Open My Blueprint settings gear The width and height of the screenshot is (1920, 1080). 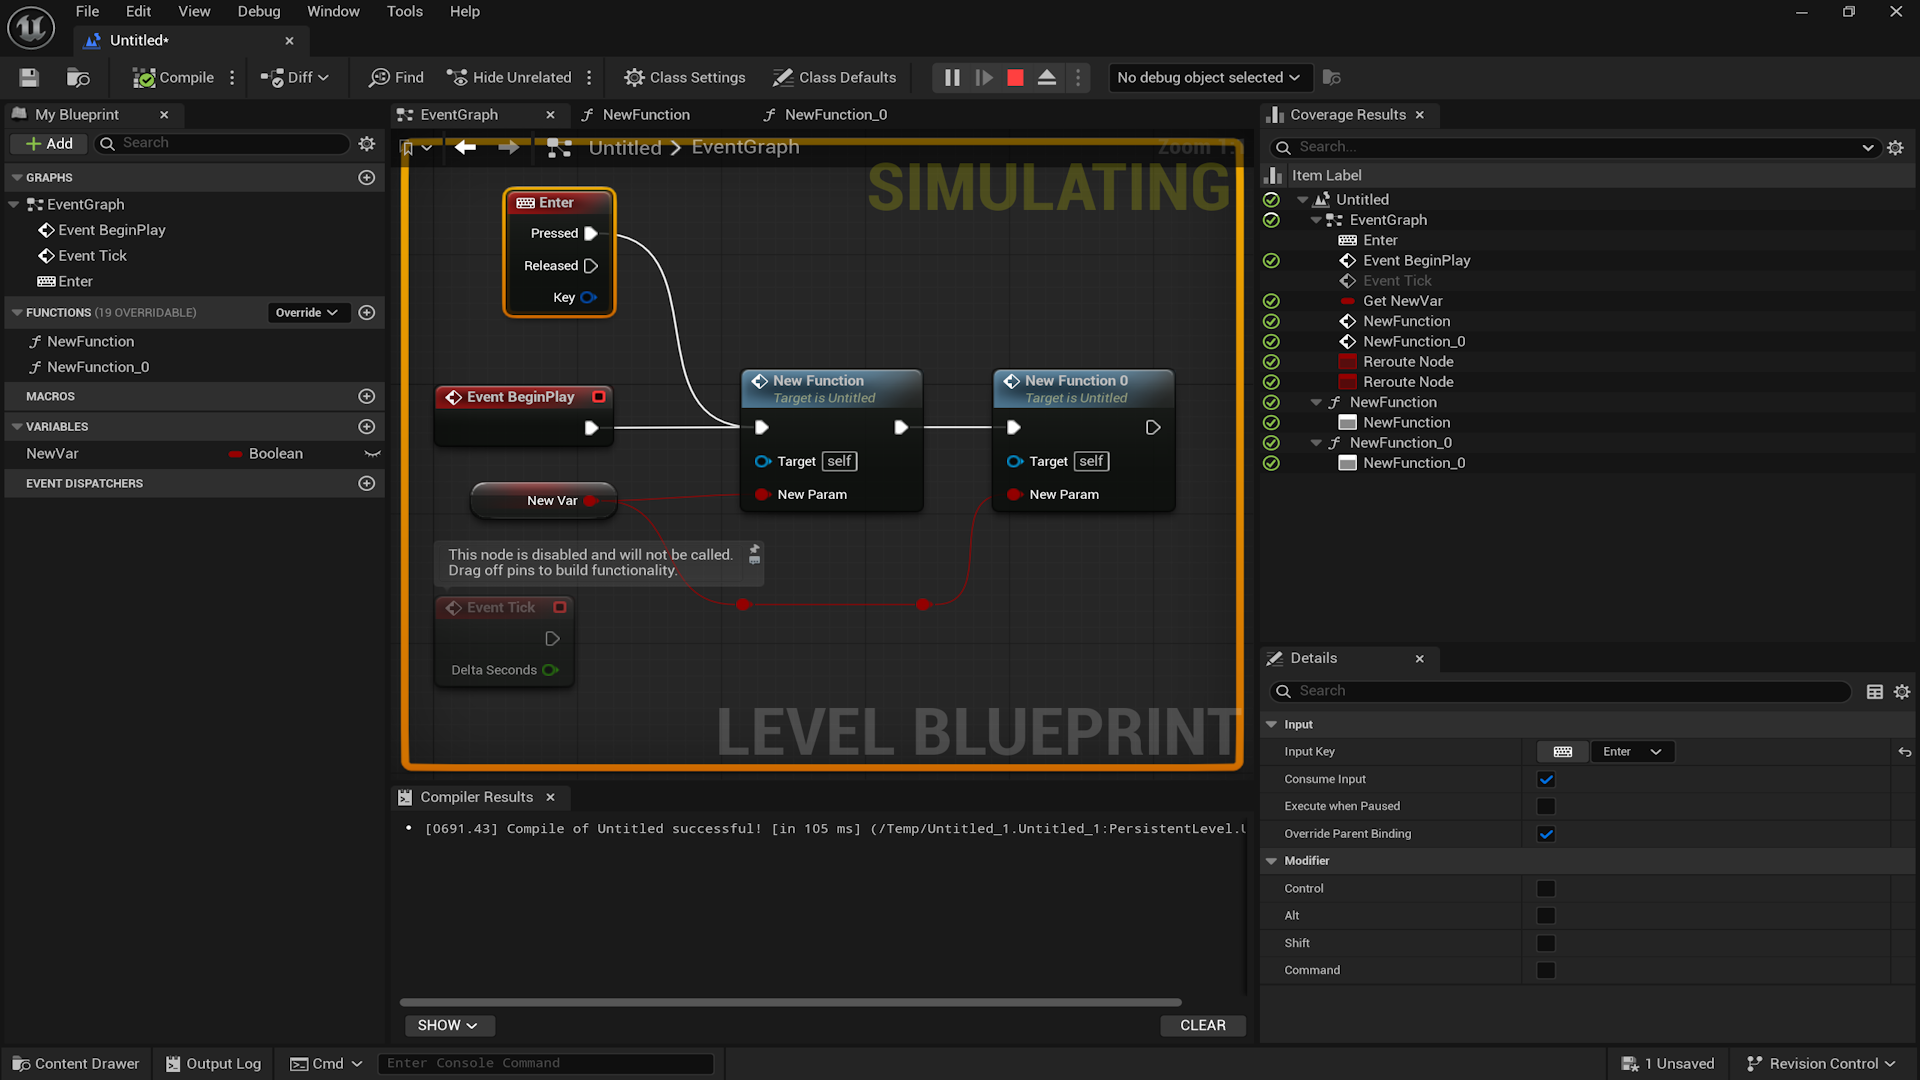pyautogui.click(x=367, y=143)
